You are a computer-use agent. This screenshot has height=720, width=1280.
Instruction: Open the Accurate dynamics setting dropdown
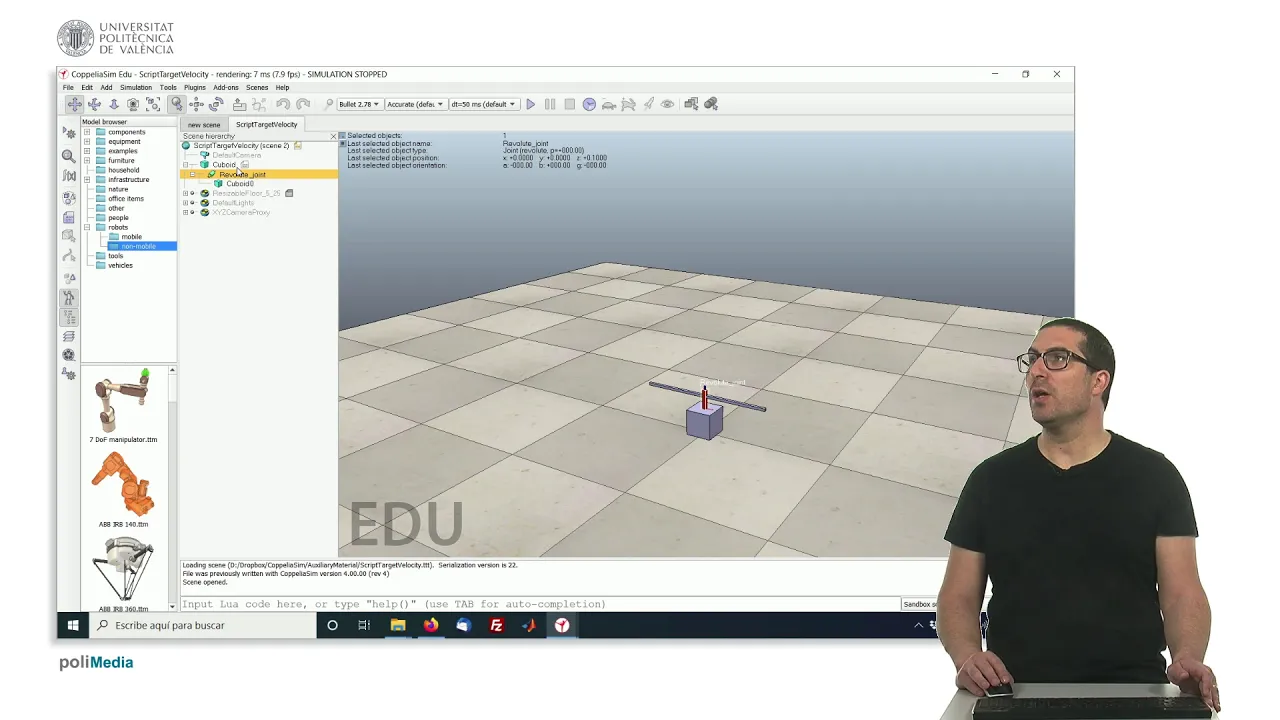pyautogui.click(x=415, y=104)
